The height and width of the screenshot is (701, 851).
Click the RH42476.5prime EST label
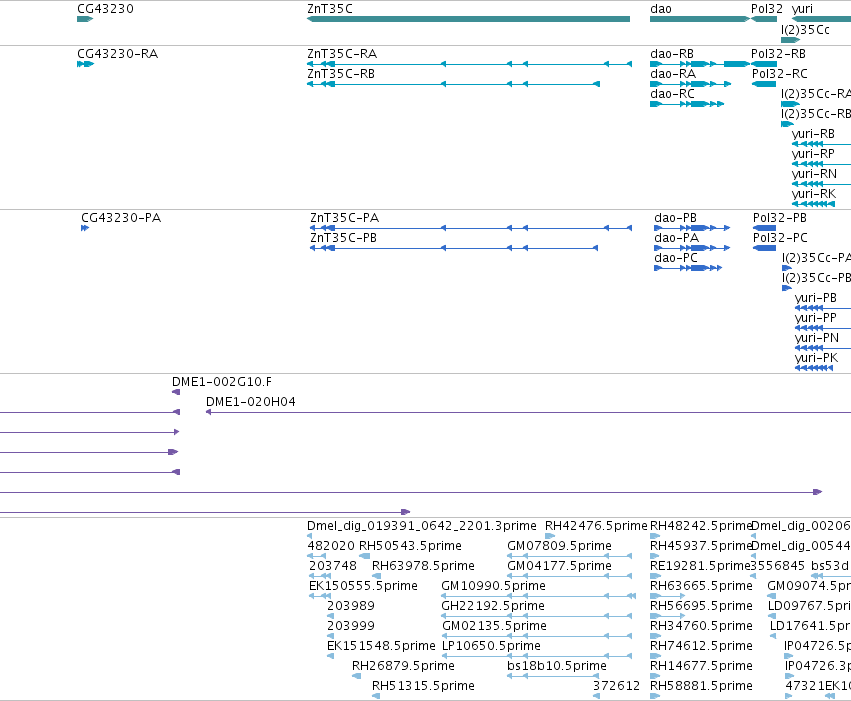pyautogui.click(x=596, y=526)
